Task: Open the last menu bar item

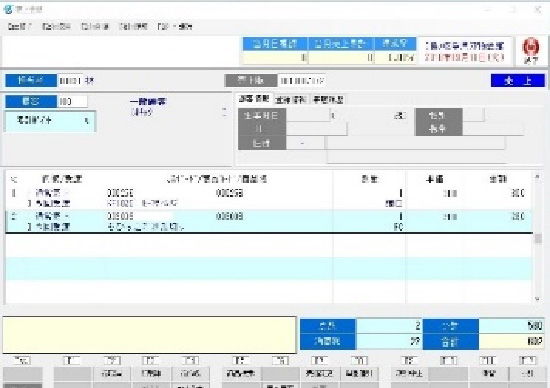Action: coord(175,26)
